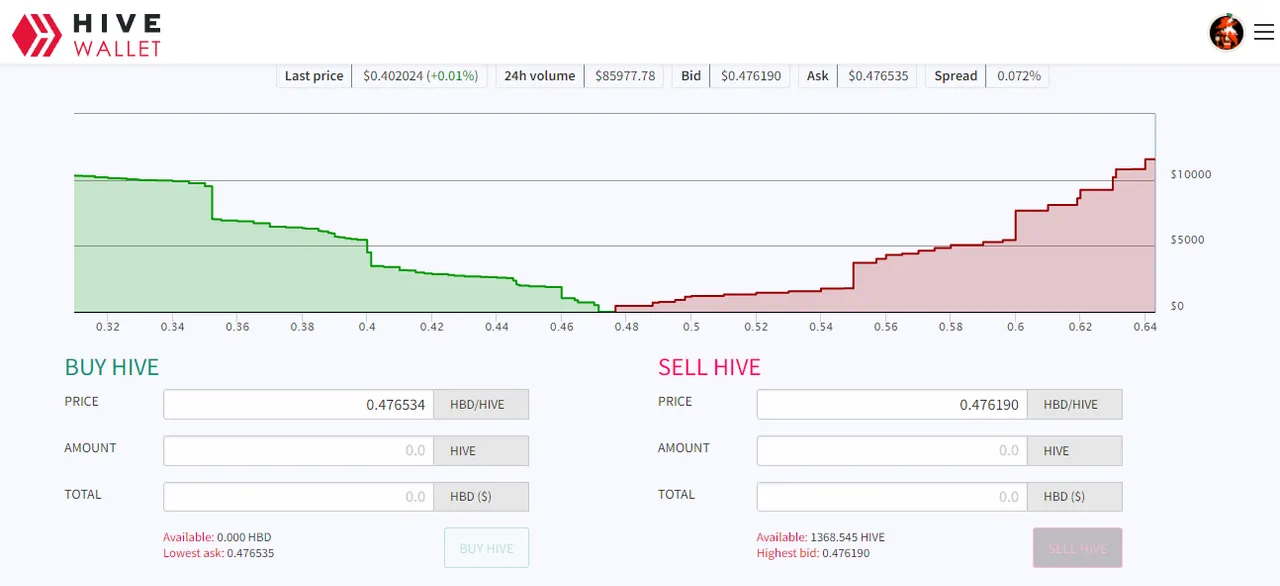
Task: Click the 24h volume $85977.78 value
Action: 625,76
